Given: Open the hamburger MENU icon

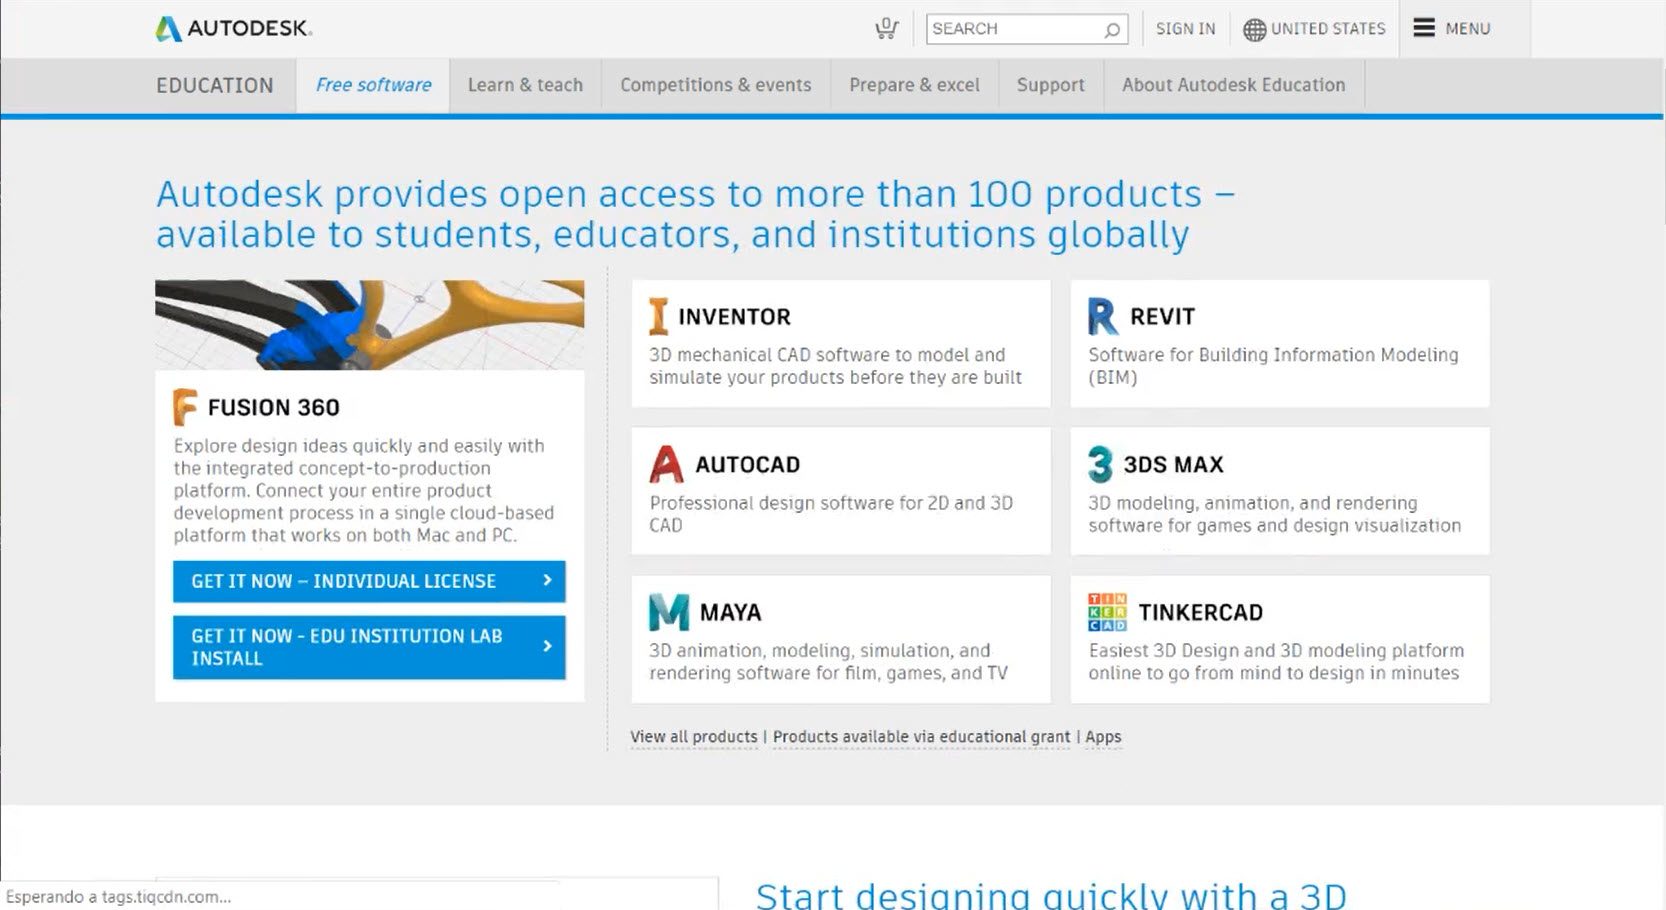Looking at the screenshot, I should point(1424,28).
